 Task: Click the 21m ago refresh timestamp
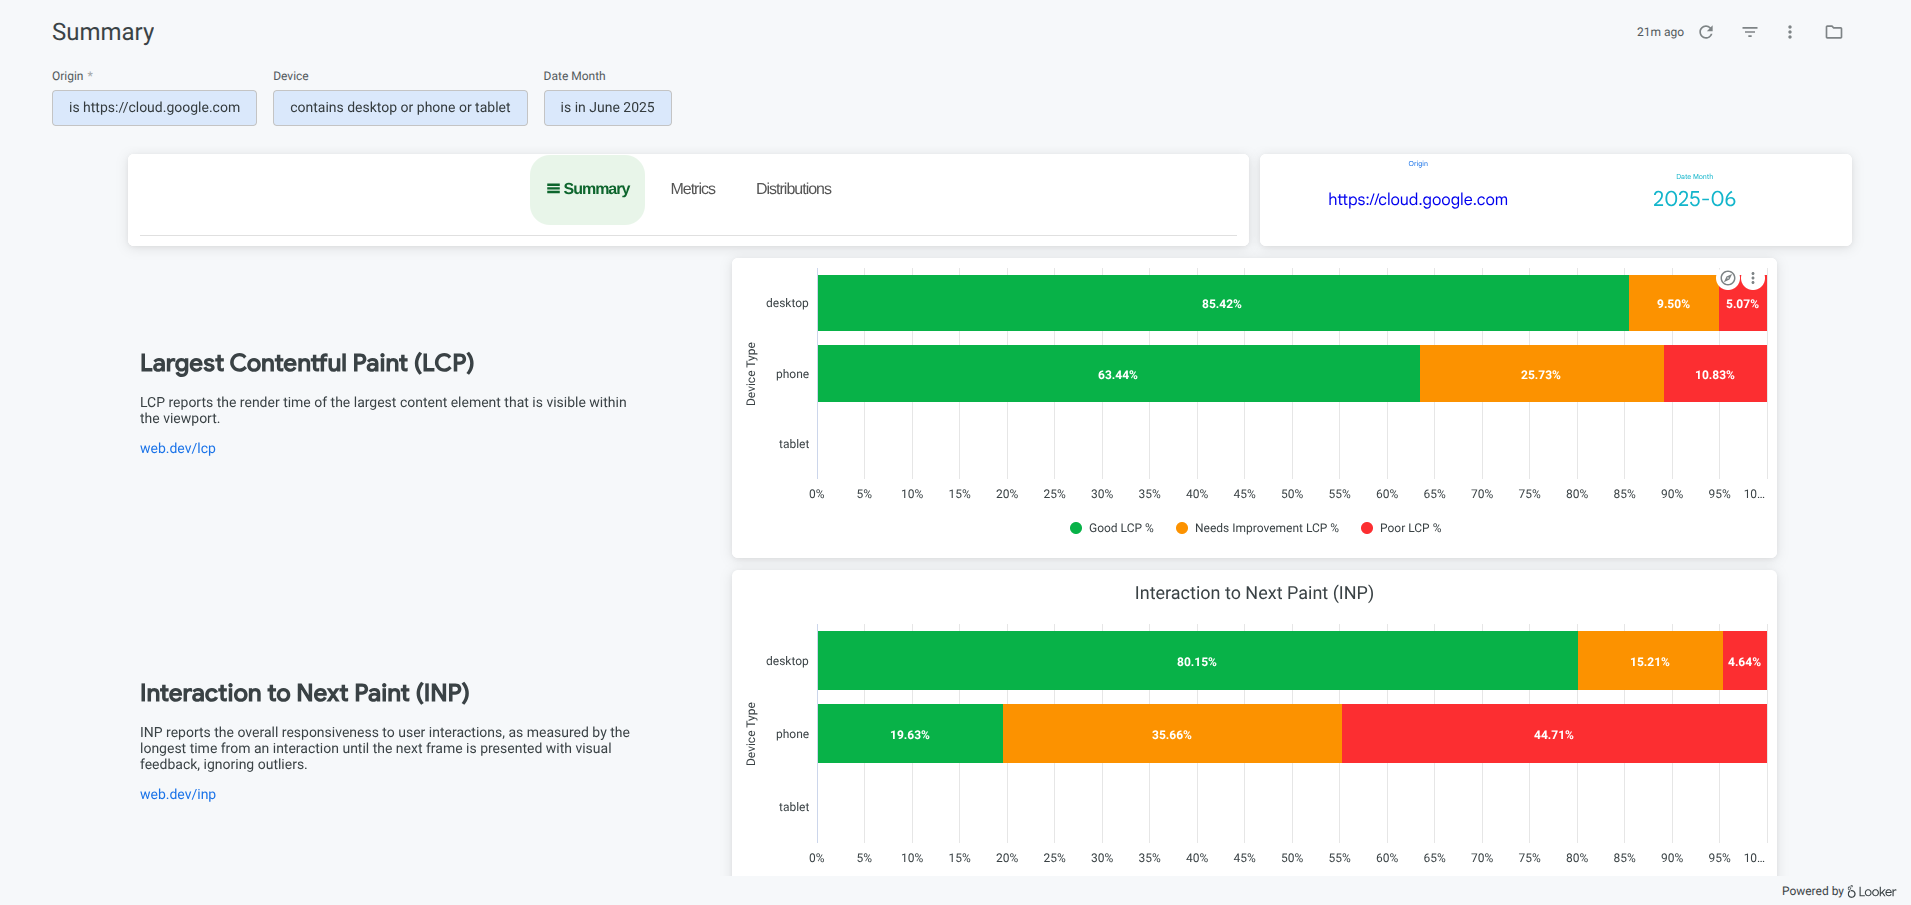1660,32
